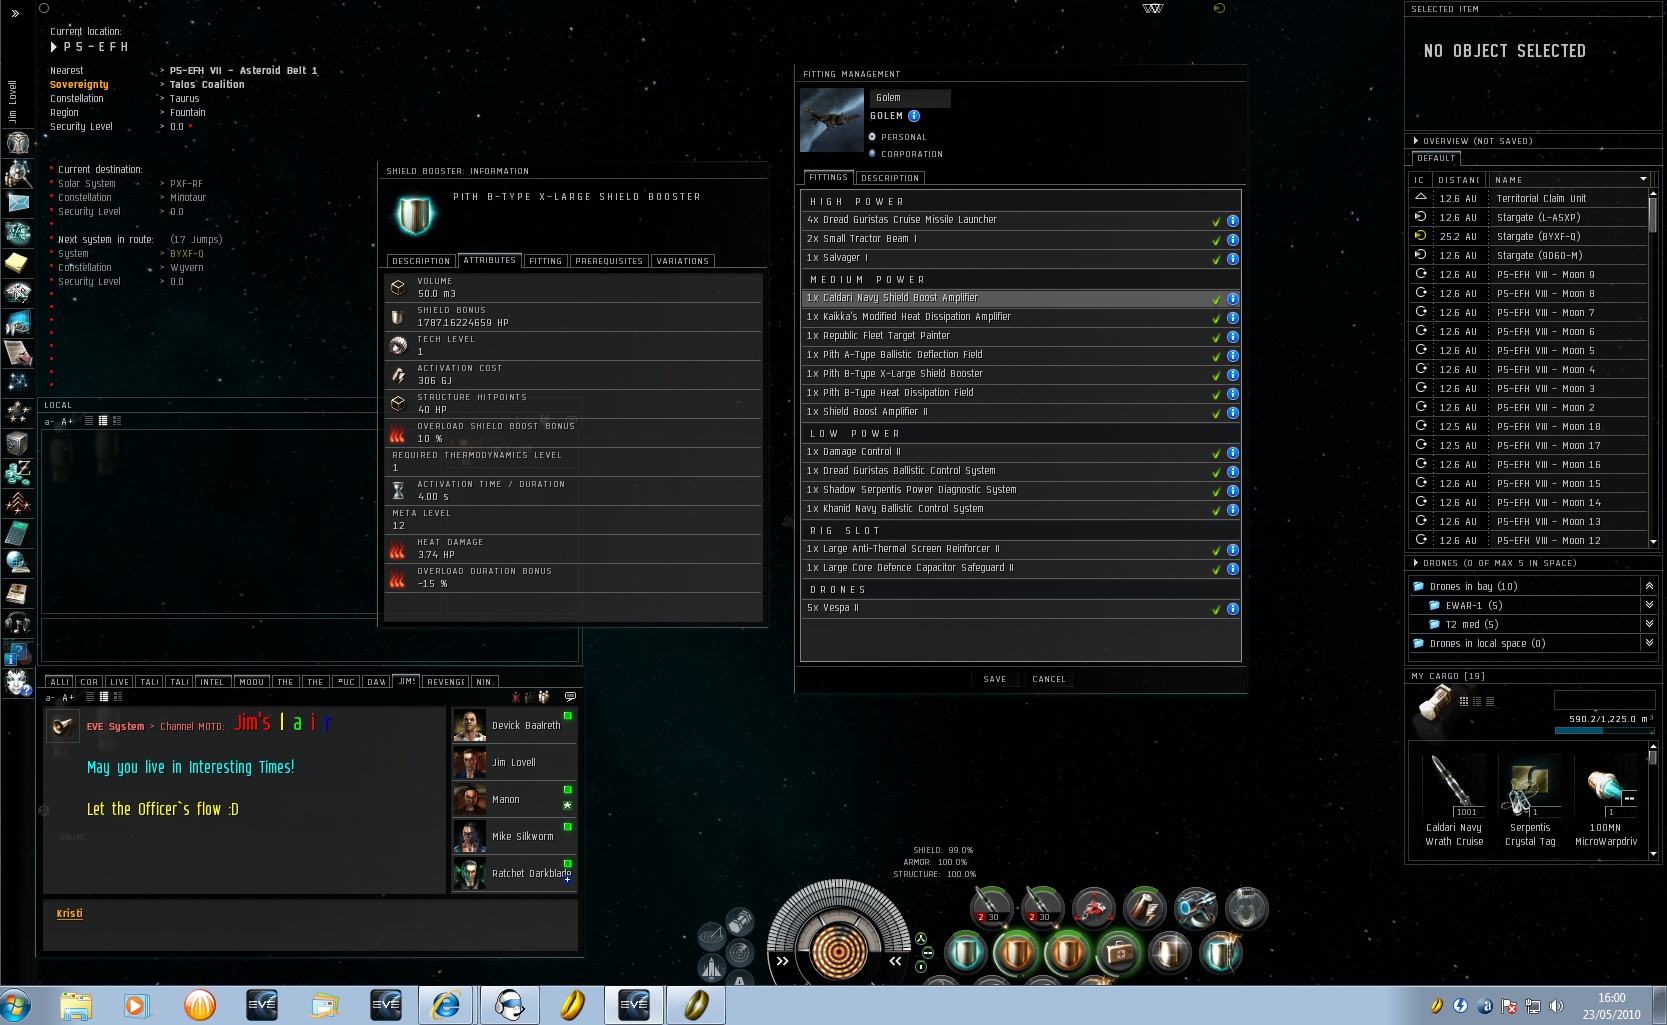This screenshot has width=1667, height=1025.
Task: Open the in-game Browser globe icon
Action: [18, 563]
